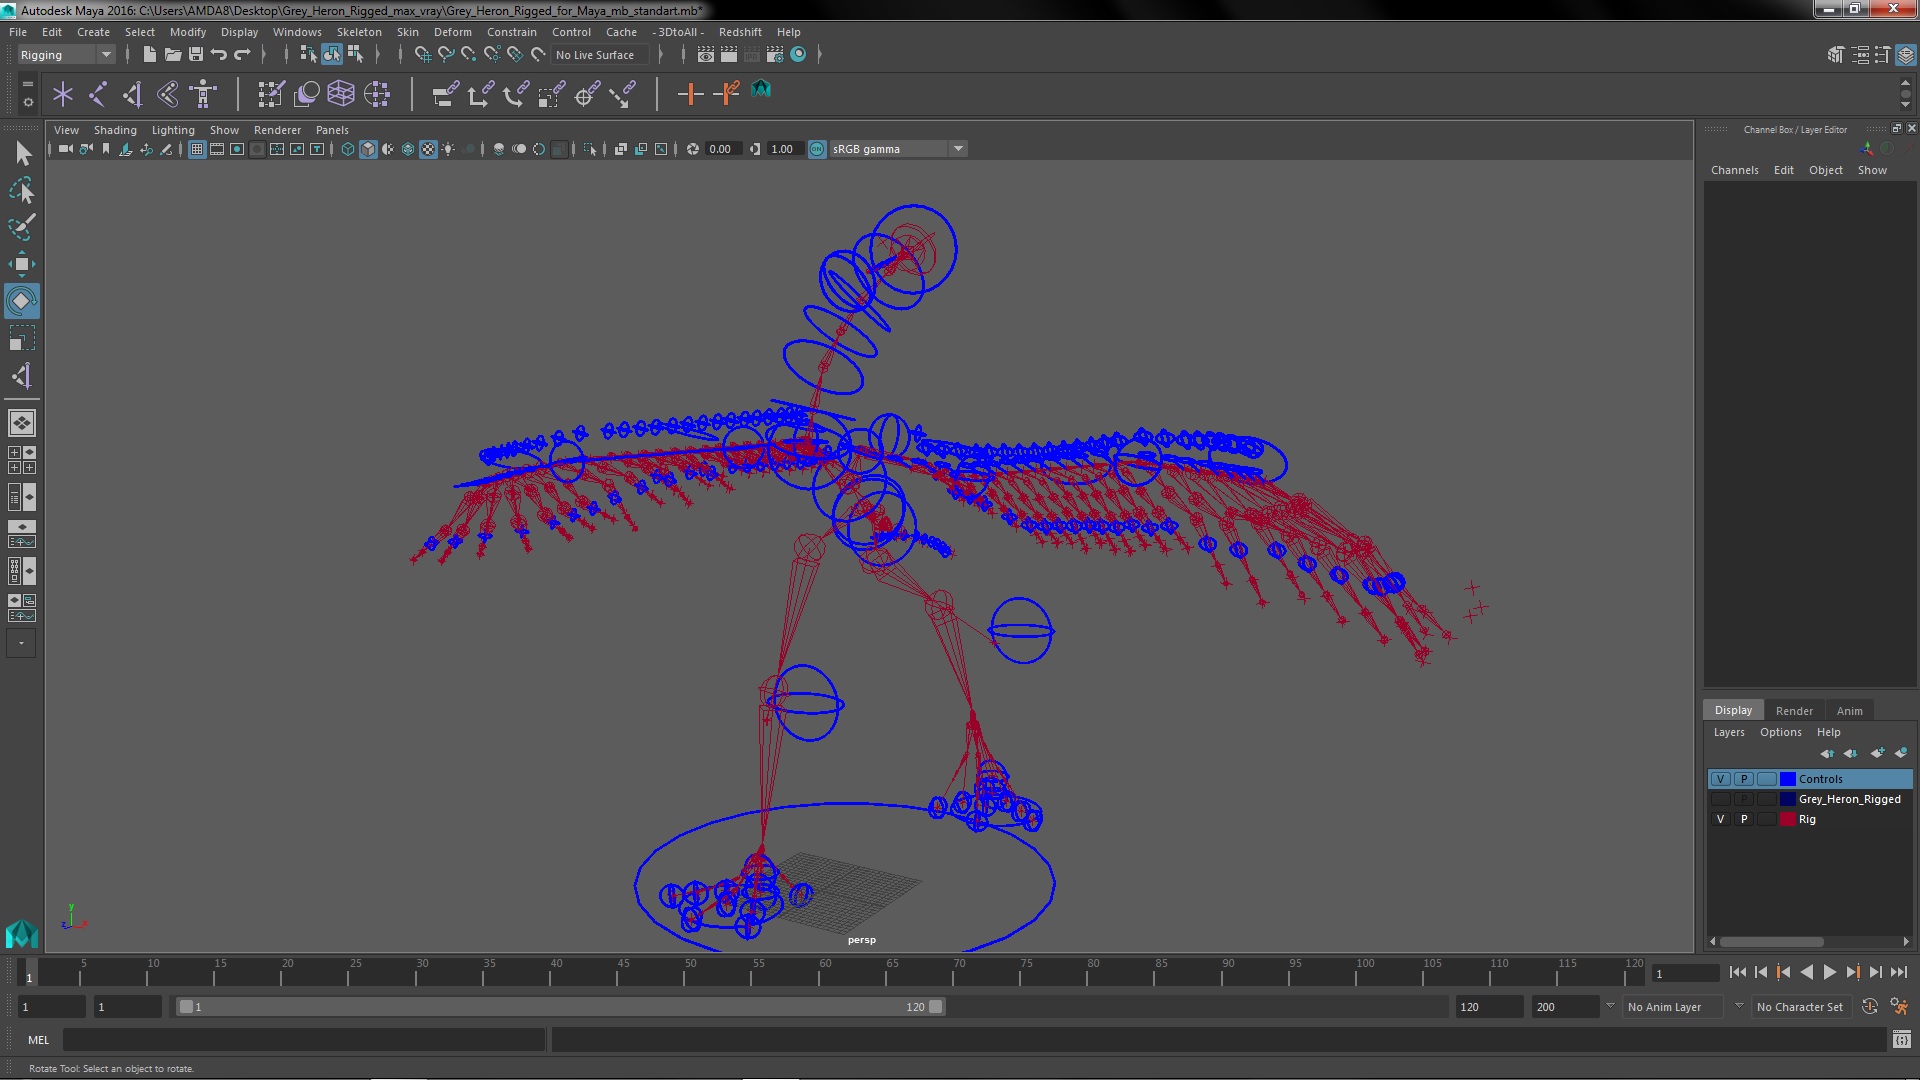This screenshot has width=1920, height=1080.
Task: Enable visibility for Grey_Heron_Rigged layer
Action: click(x=1720, y=799)
